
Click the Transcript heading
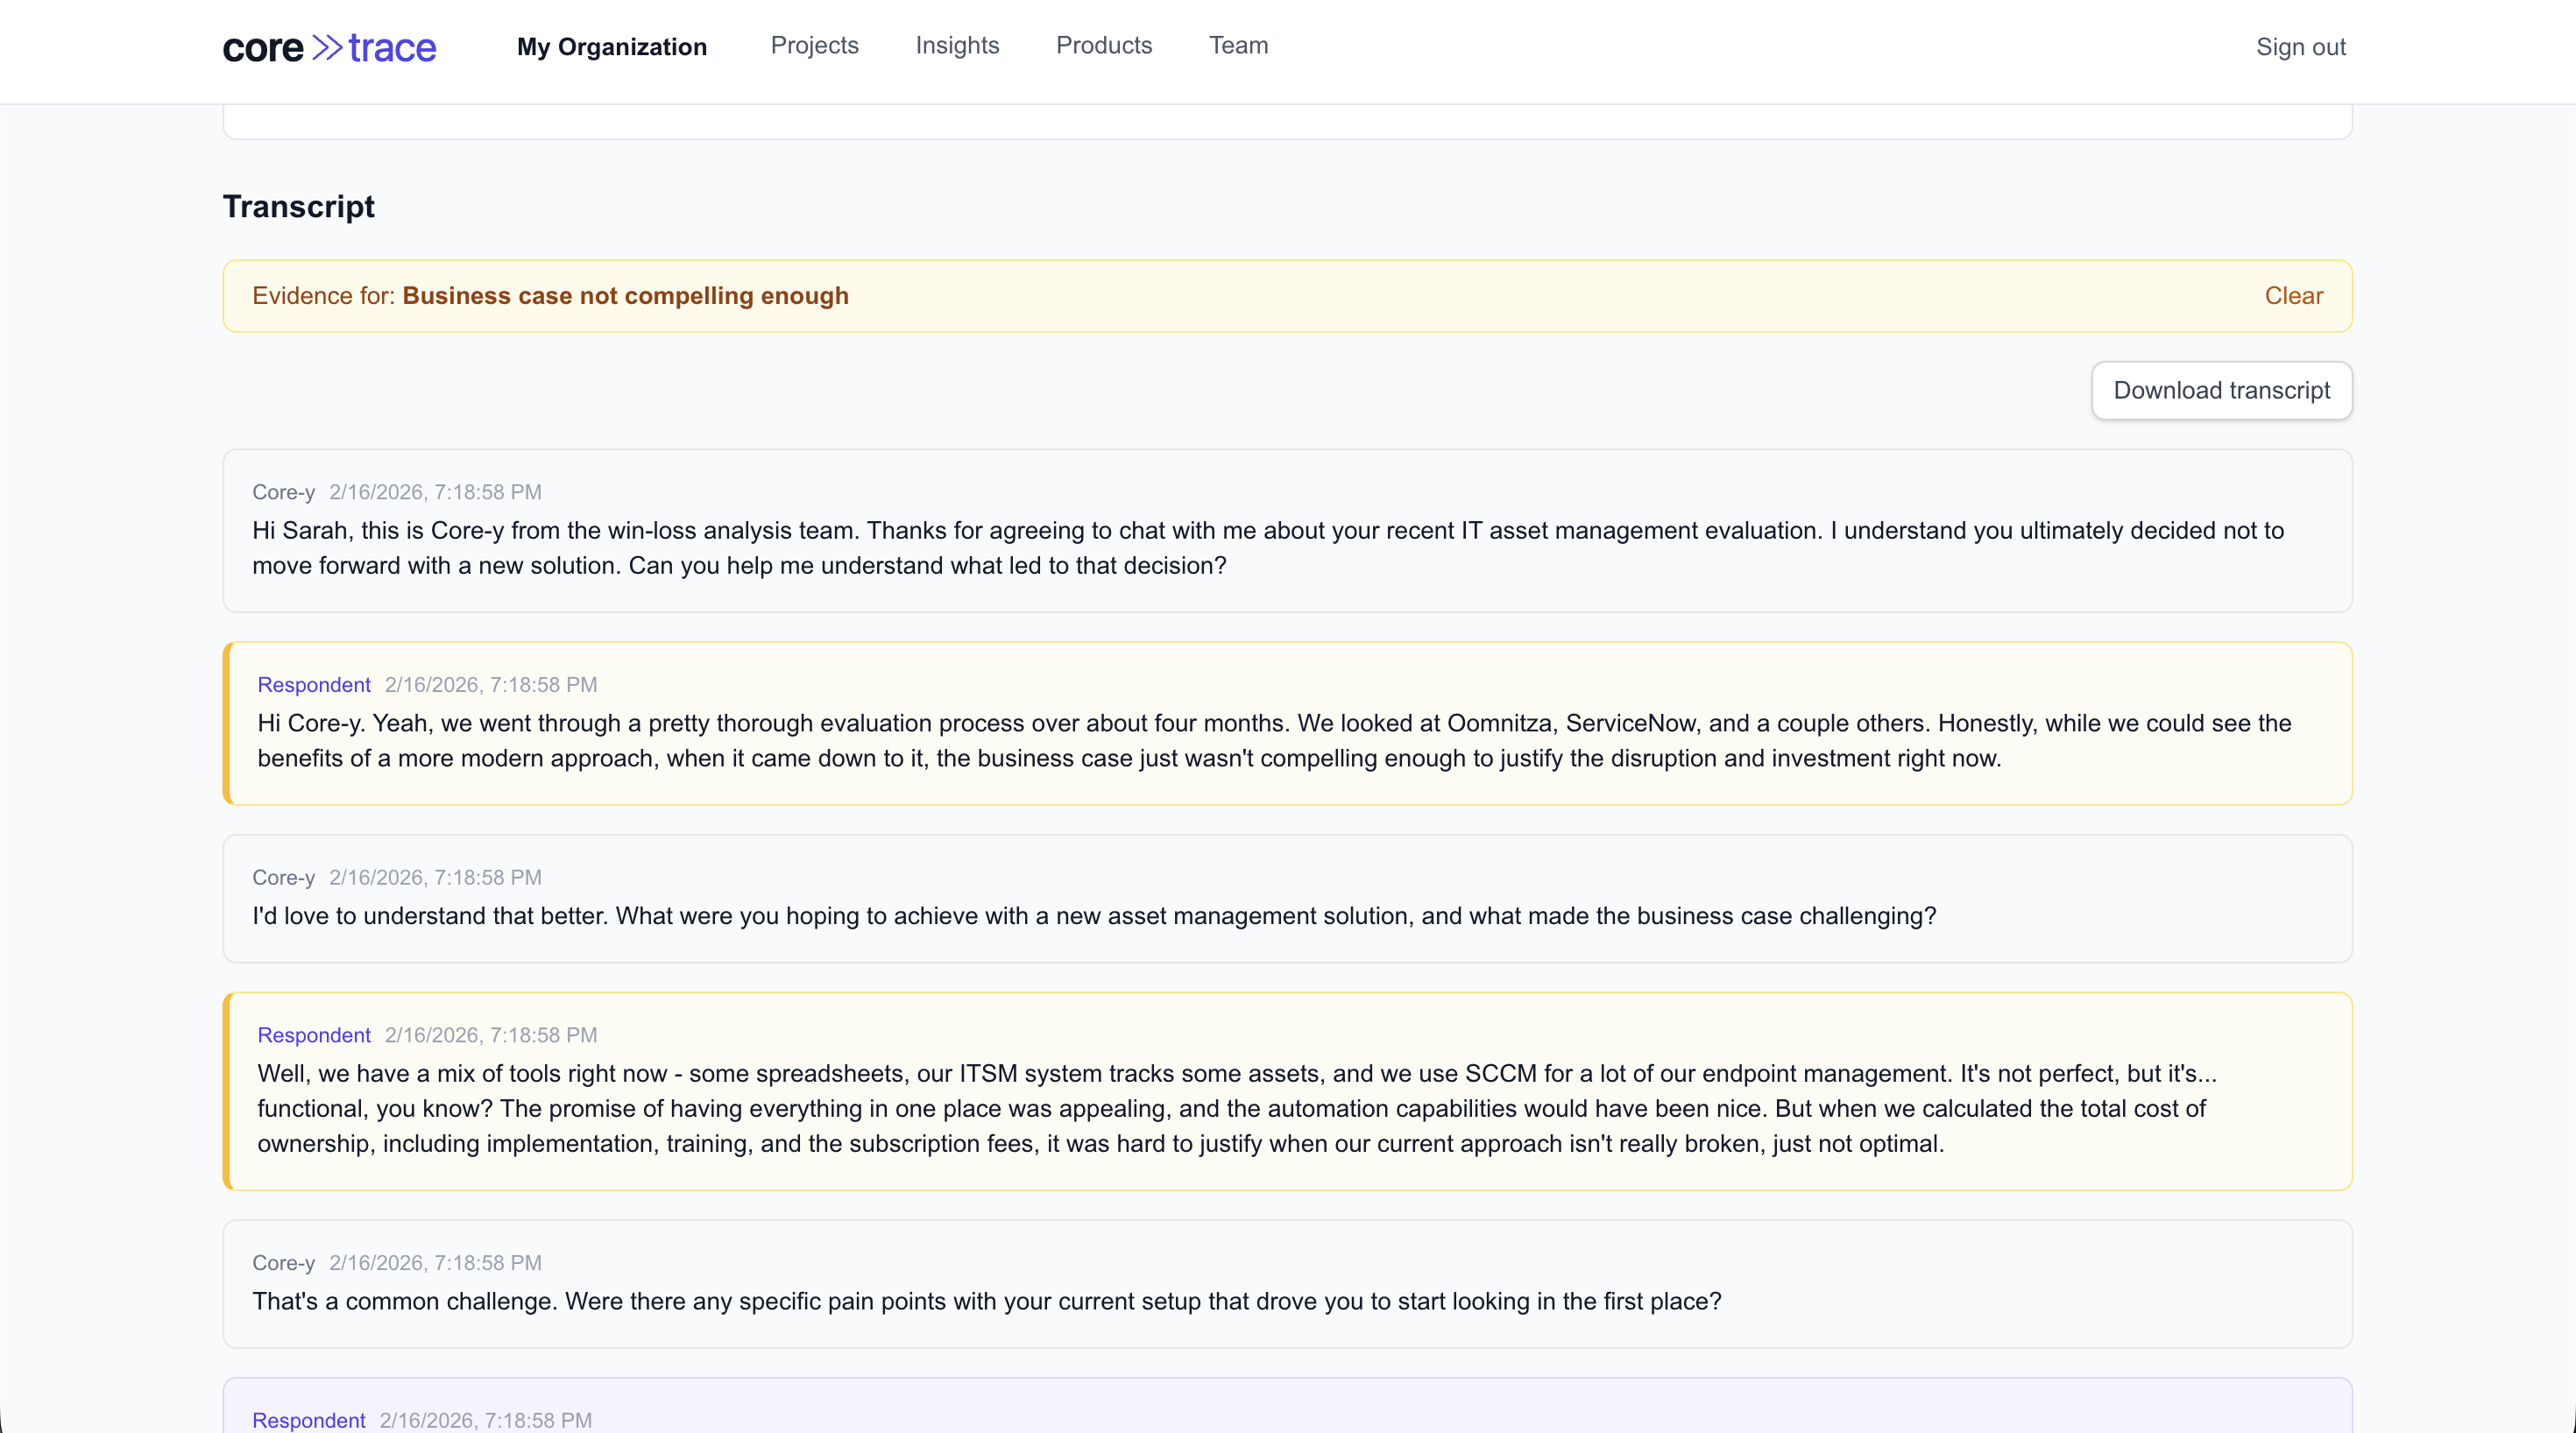point(298,207)
